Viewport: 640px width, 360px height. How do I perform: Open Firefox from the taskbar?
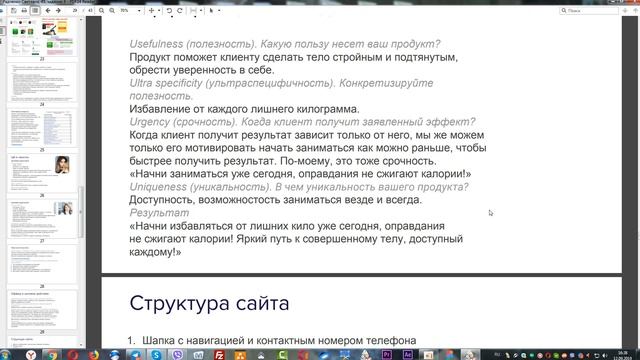click(93, 355)
